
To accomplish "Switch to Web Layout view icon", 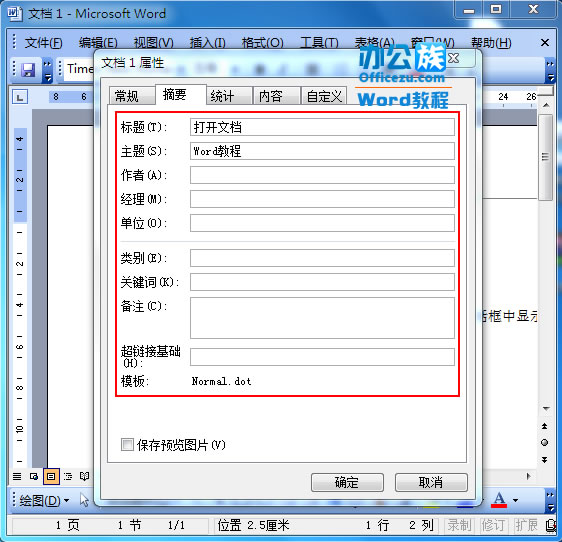I will click(34, 476).
